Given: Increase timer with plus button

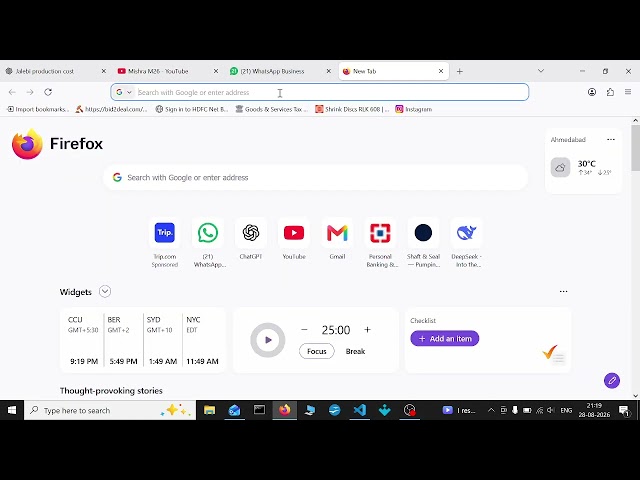Looking at the screenshot, I should pos(367,330).
